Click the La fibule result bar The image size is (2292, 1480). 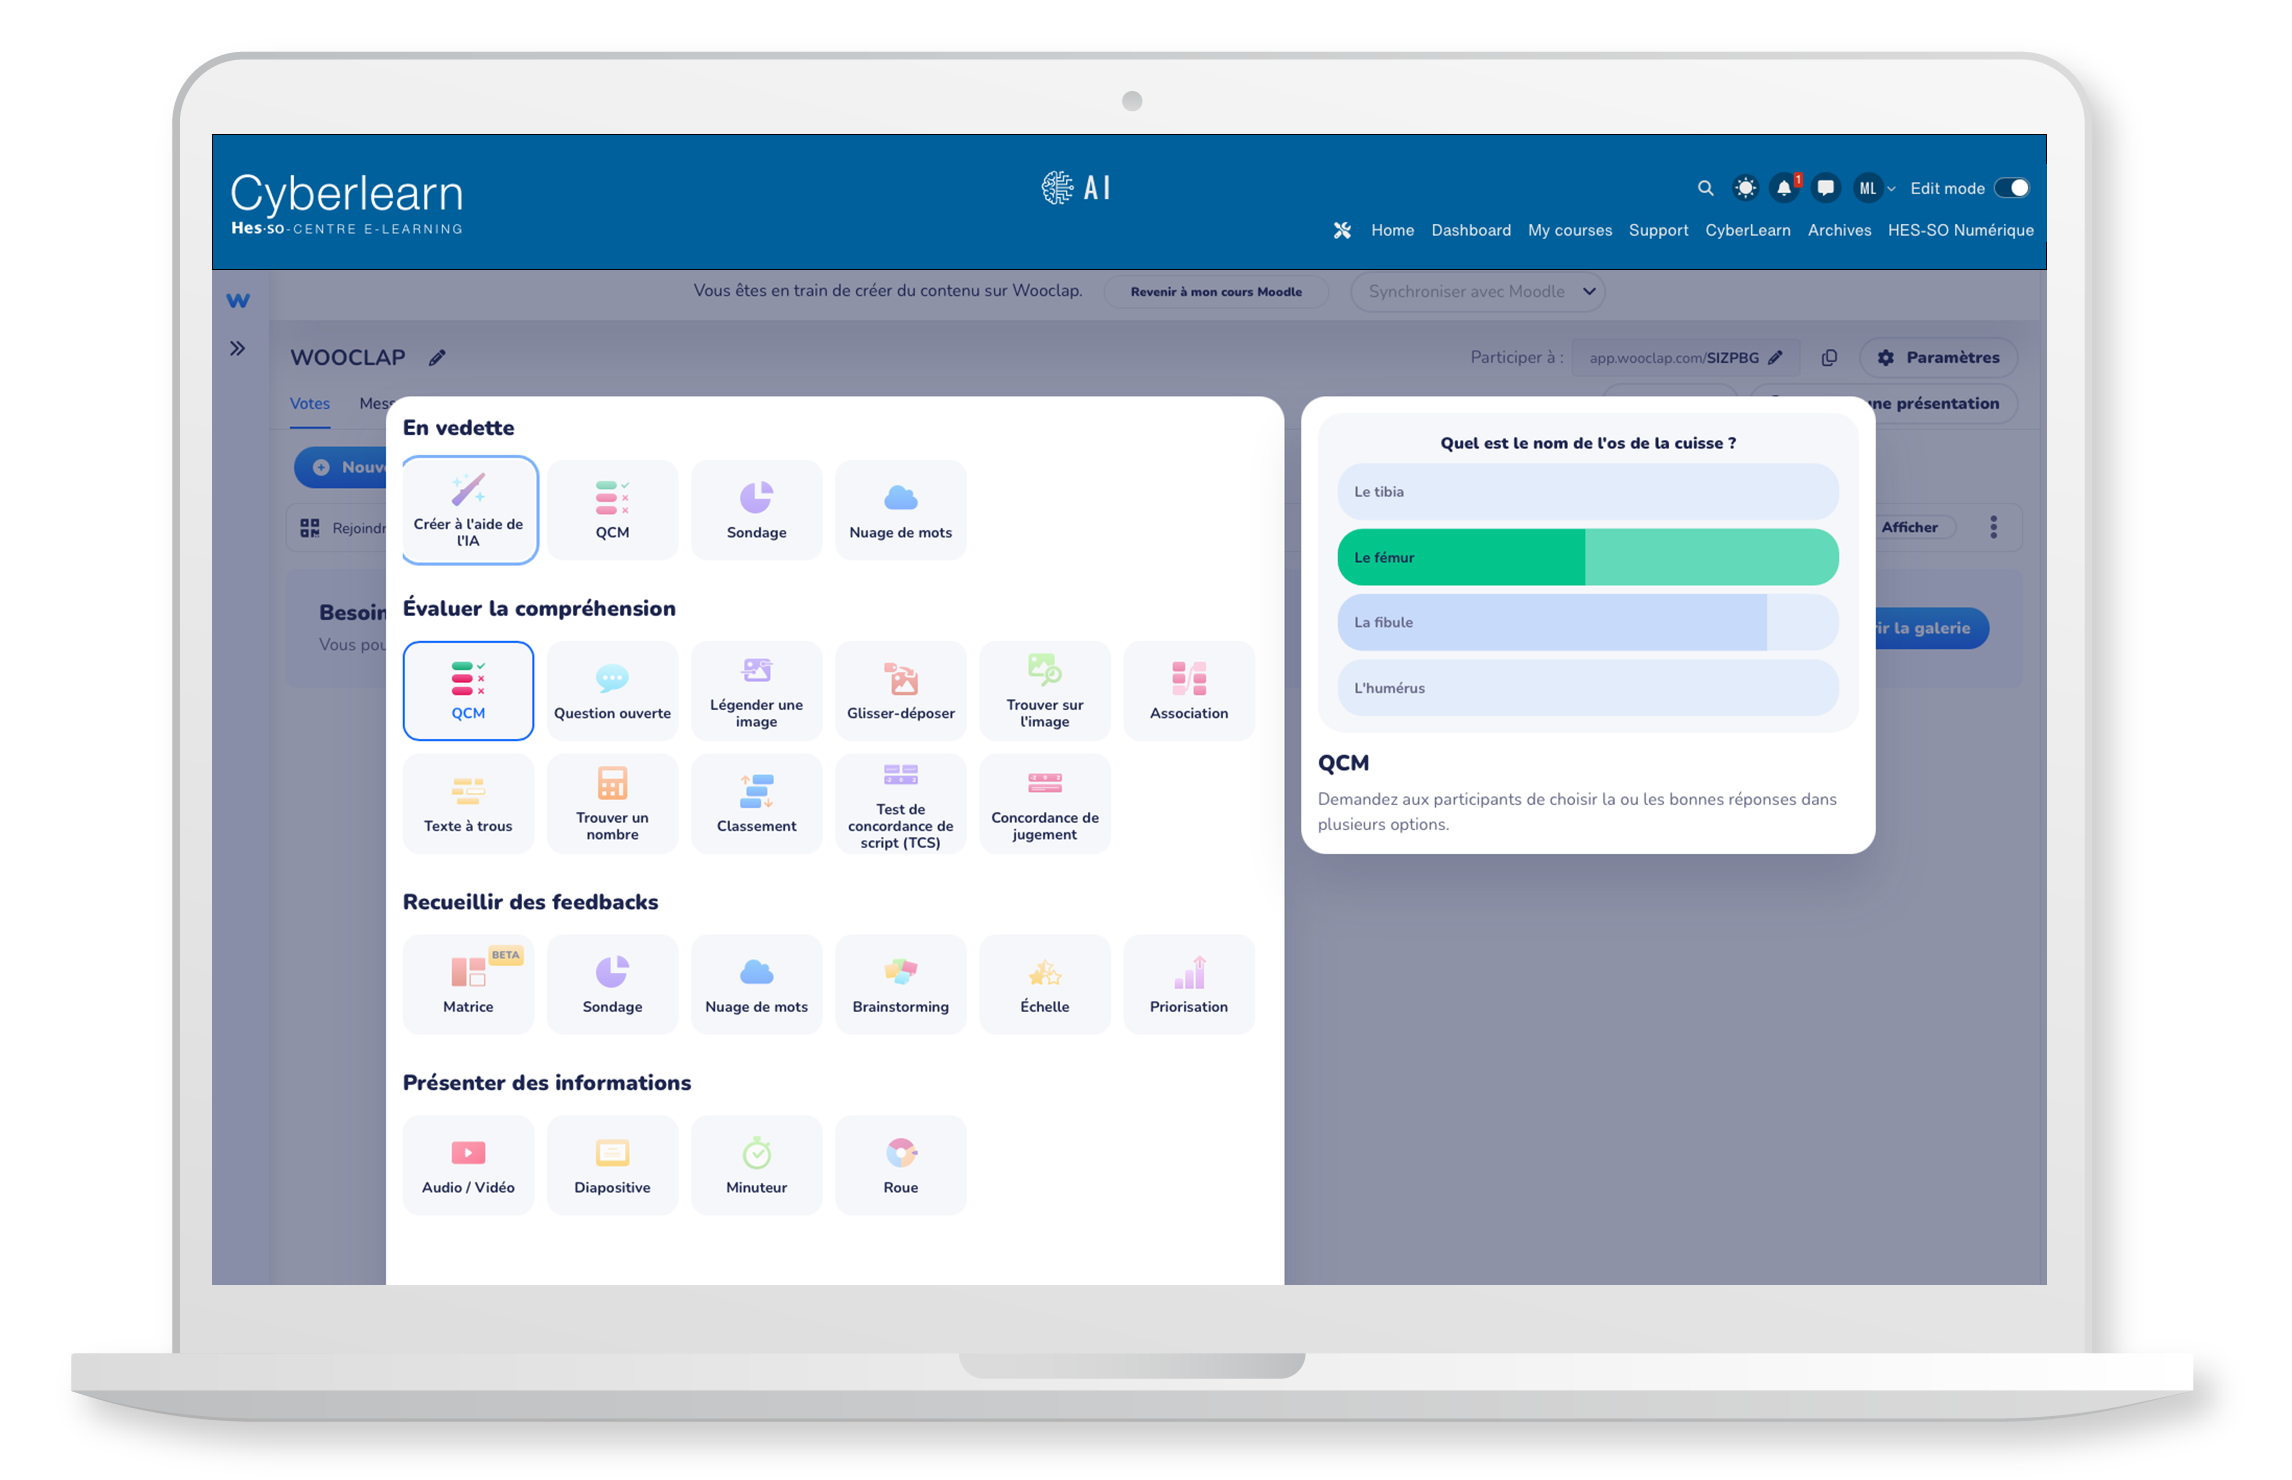(1588, 622)
